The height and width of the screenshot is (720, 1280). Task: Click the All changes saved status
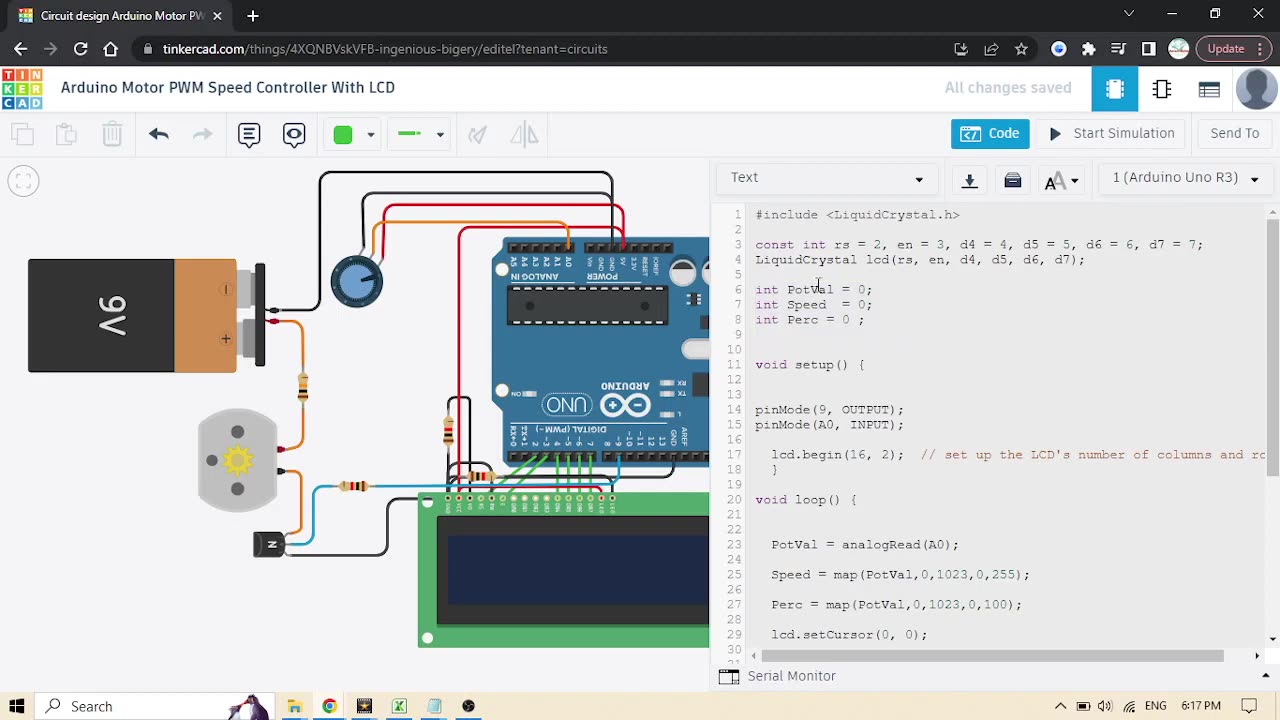tap(1008, 88)
